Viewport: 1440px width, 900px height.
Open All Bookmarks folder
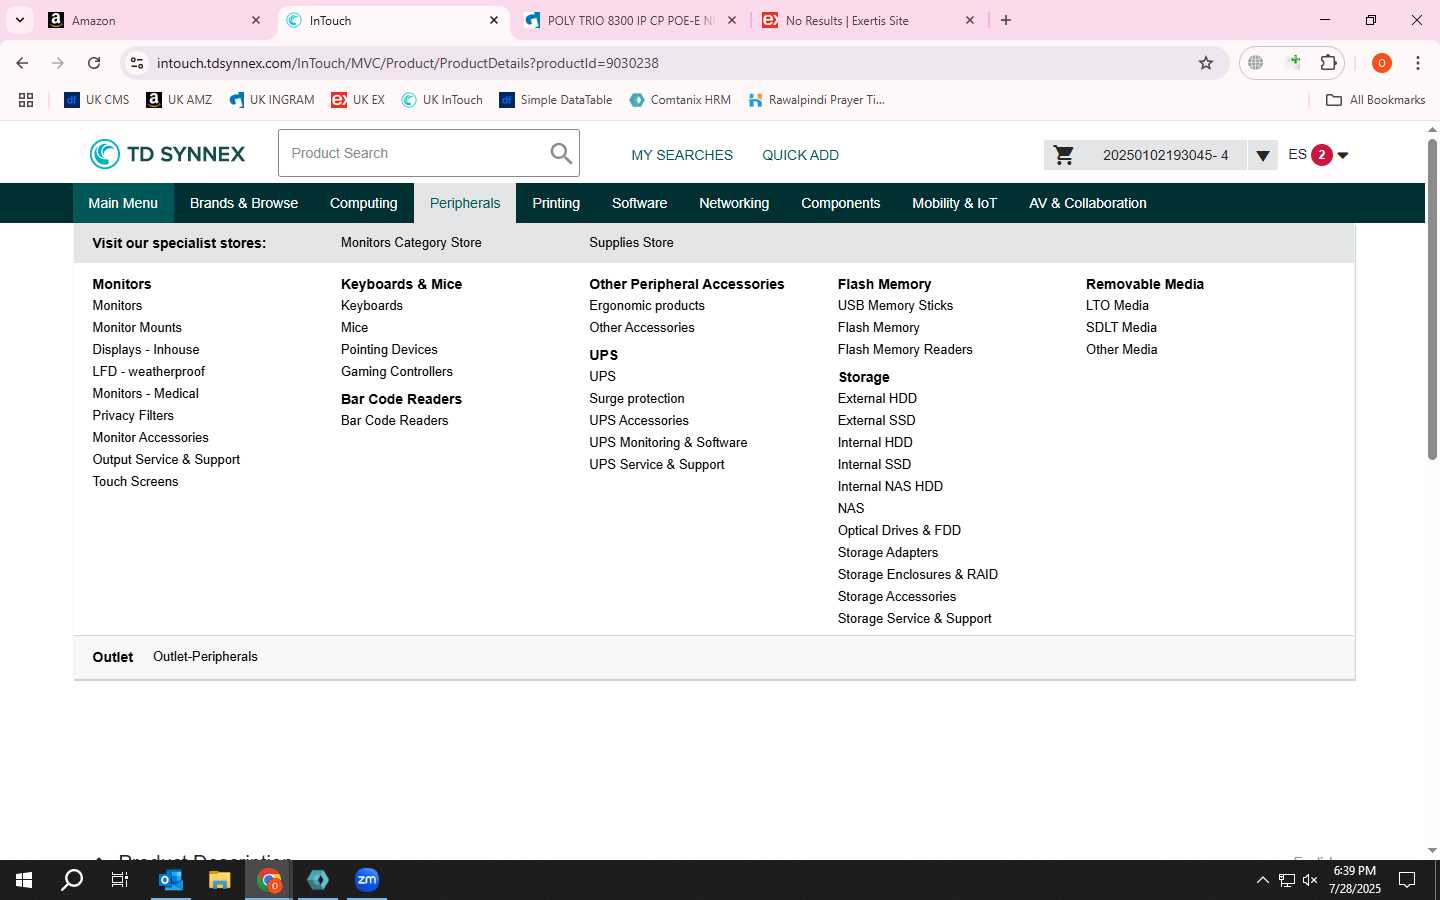(x=1375, y=100)
